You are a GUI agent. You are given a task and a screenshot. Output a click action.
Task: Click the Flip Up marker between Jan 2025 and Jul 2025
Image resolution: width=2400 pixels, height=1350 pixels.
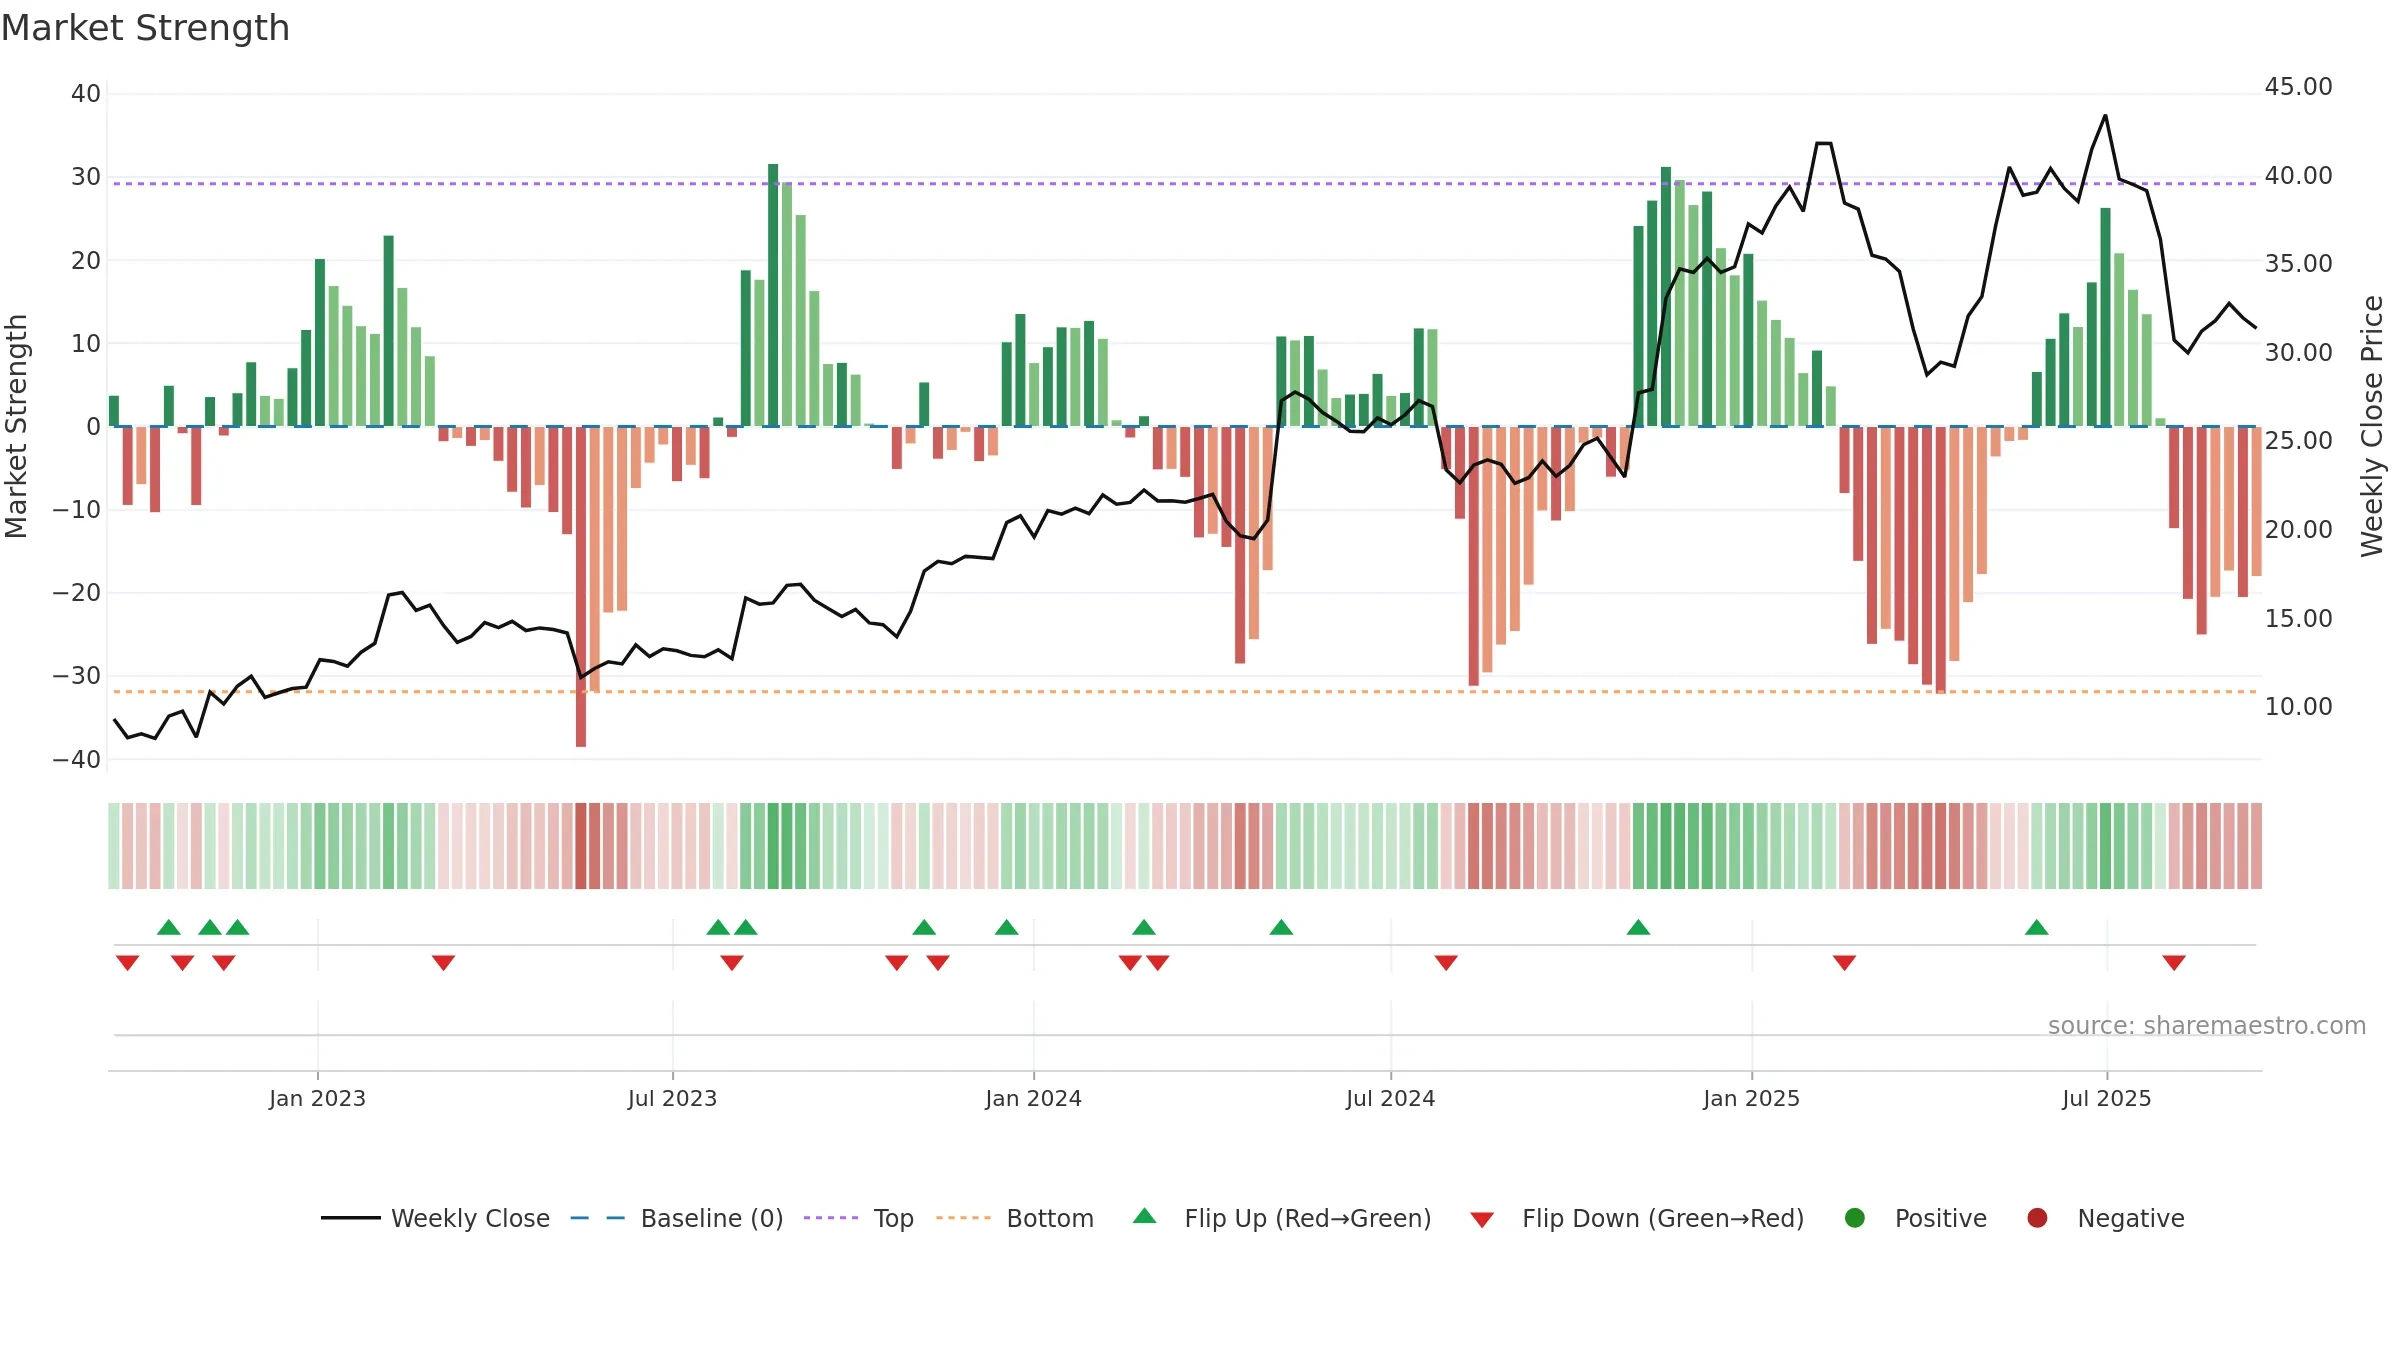point(2037,927)
